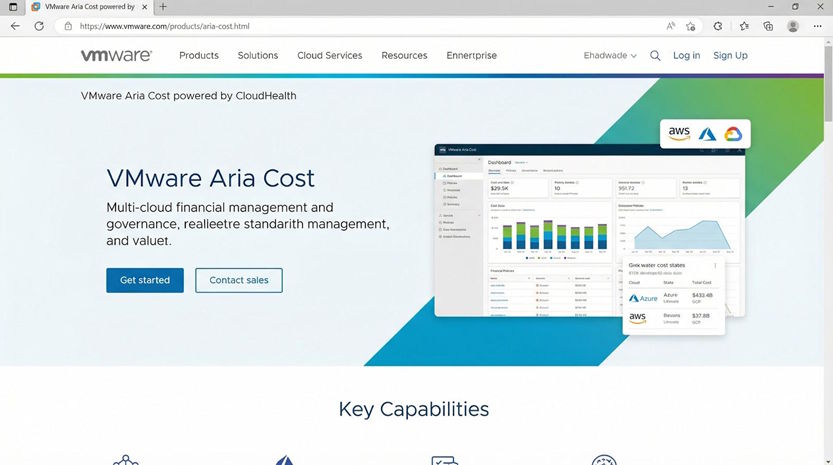Open the favorites list icon
833x465 pixels.
744,26
